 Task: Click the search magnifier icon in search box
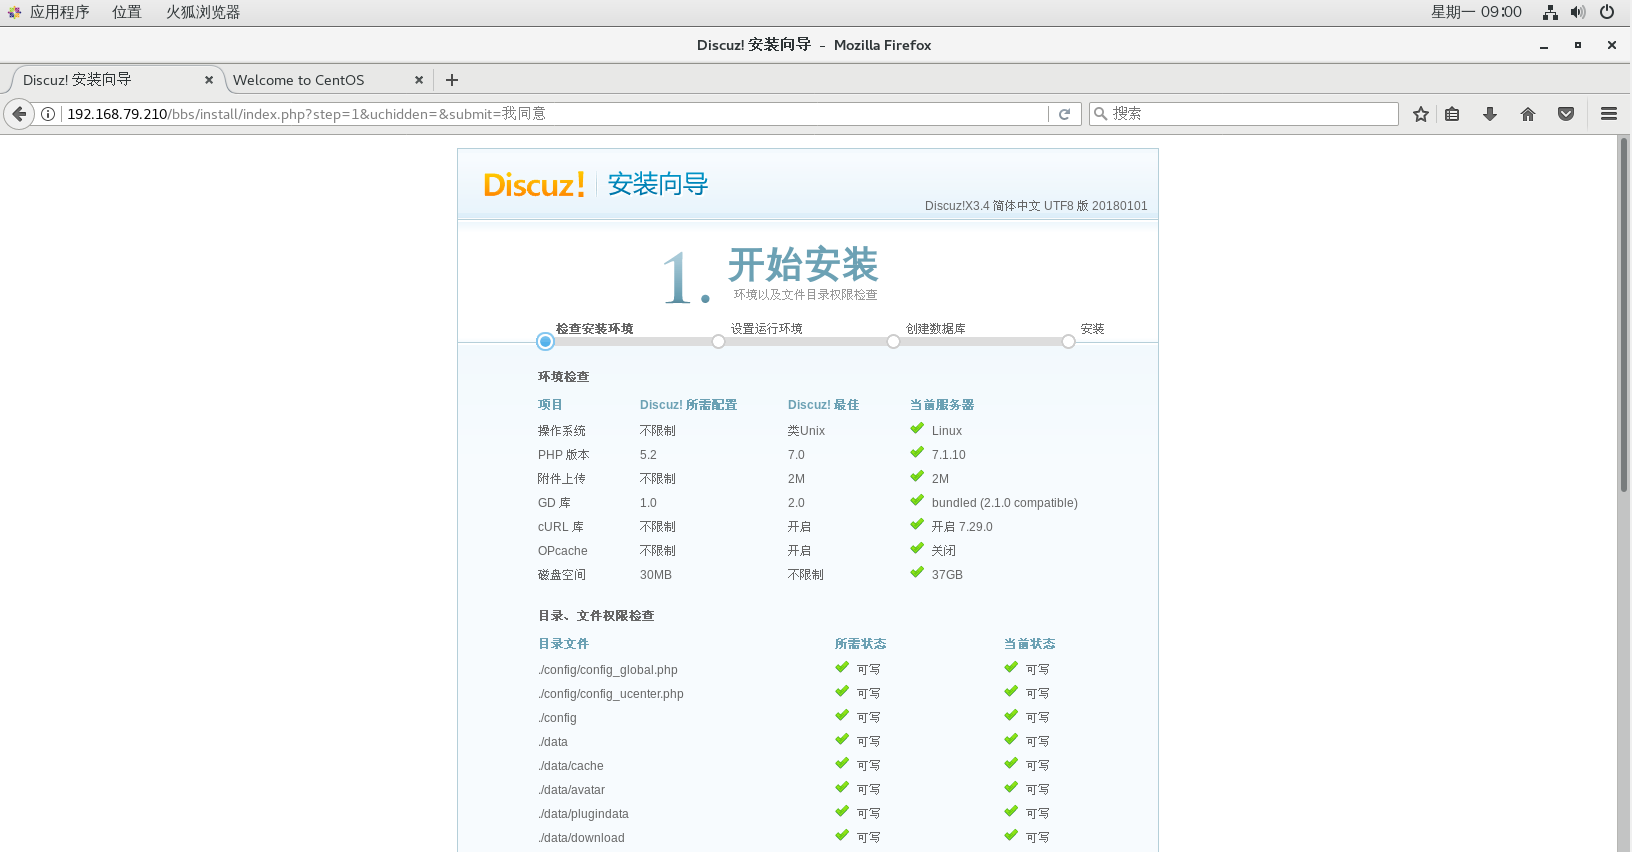[x=1101, y=114]
